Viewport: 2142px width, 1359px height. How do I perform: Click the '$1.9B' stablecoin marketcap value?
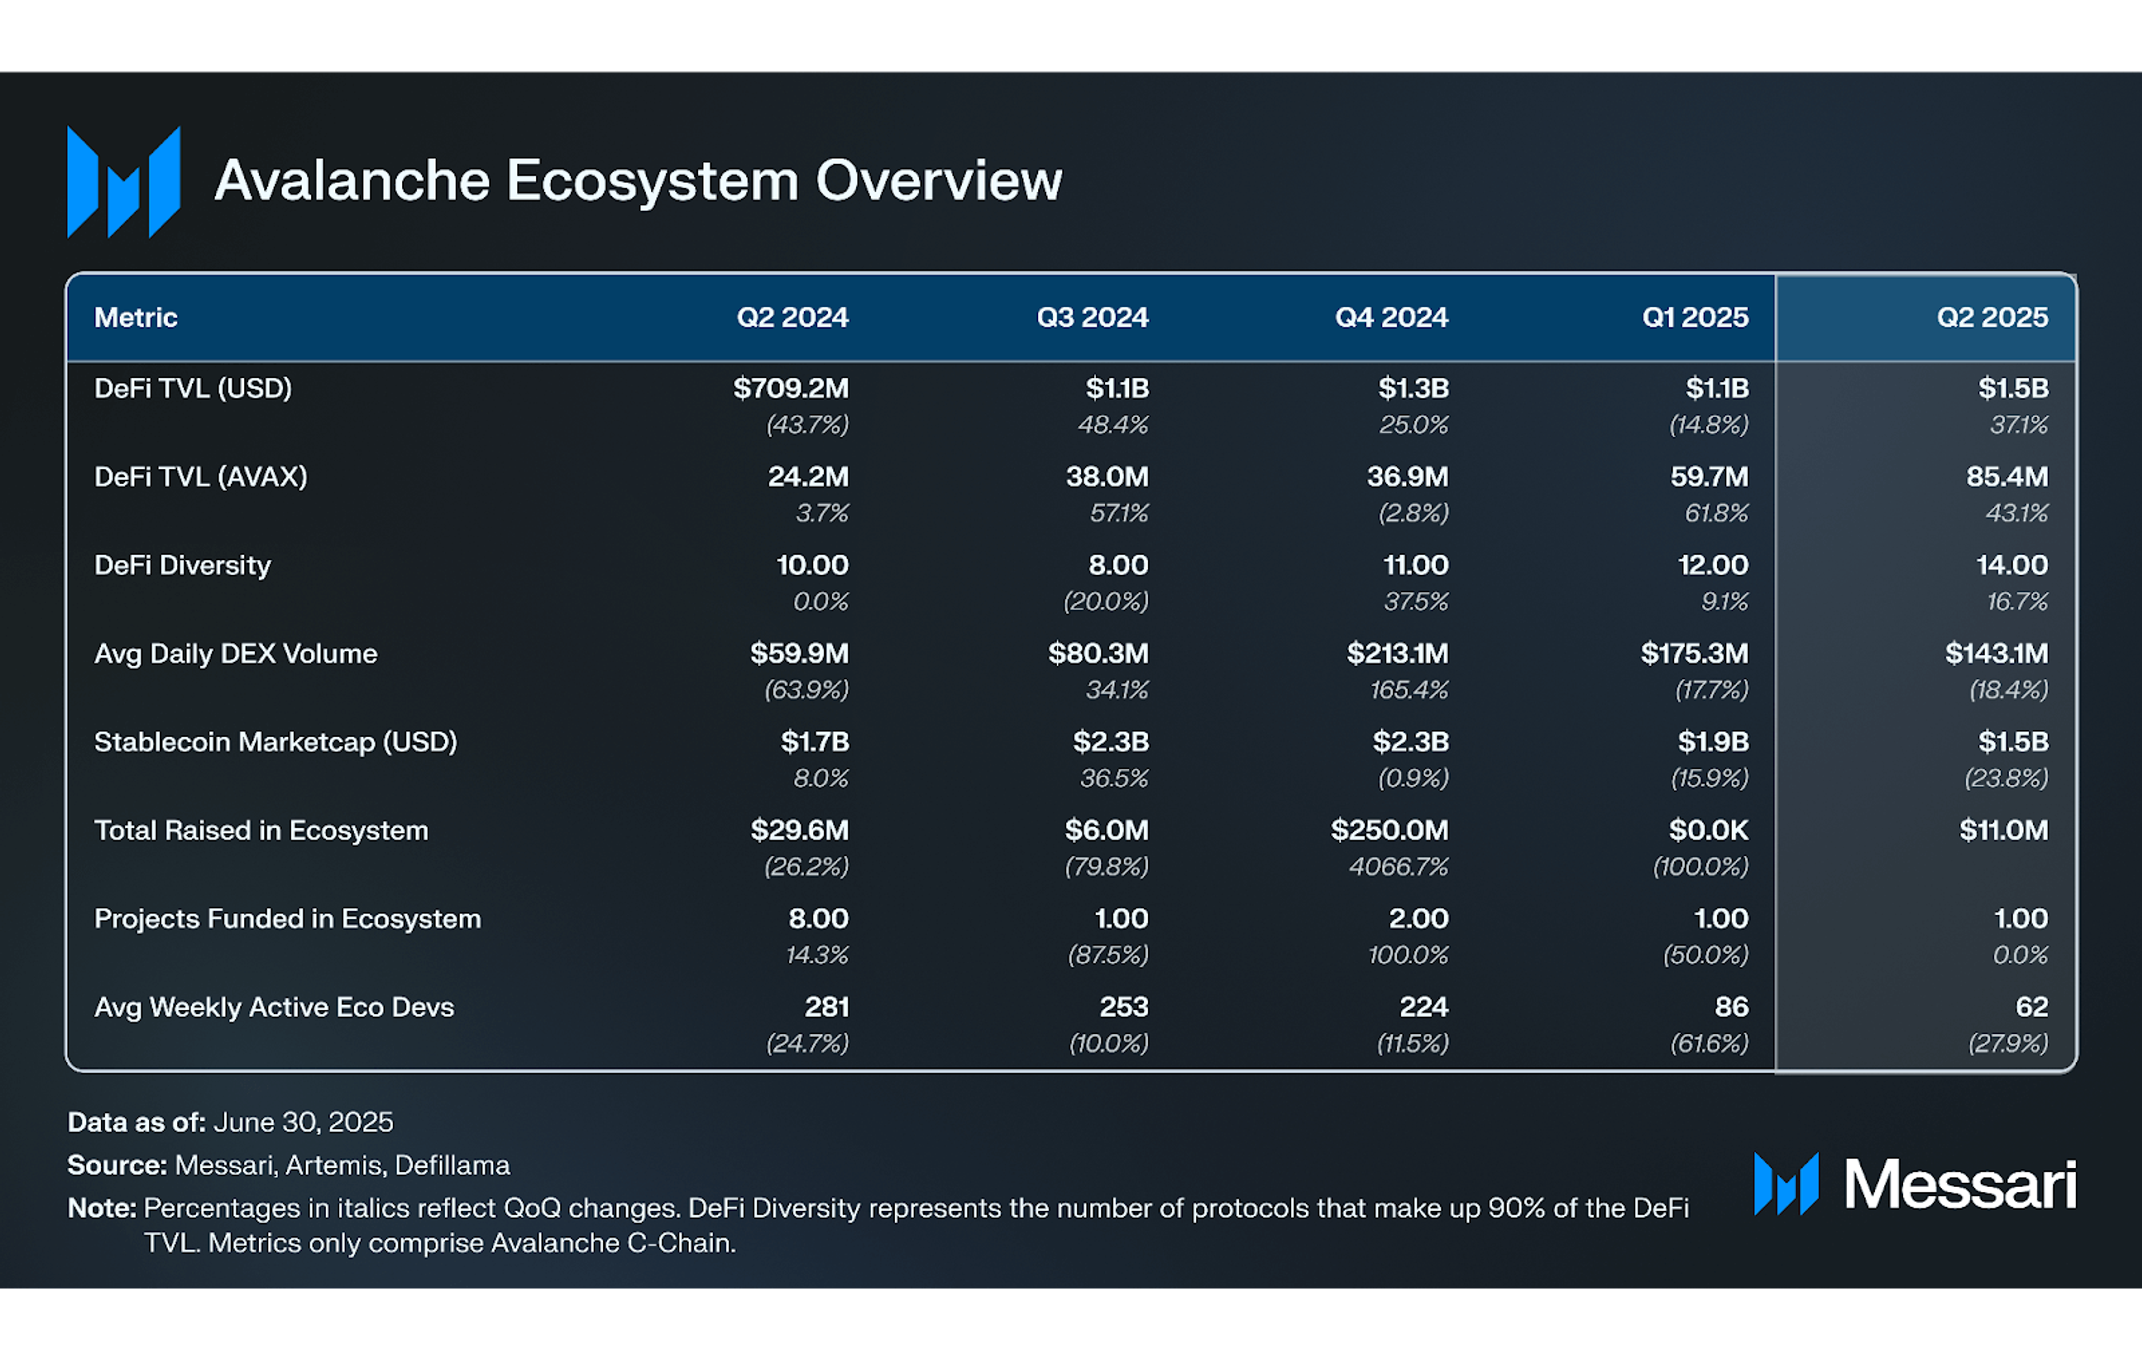[x=1713, y=742]
